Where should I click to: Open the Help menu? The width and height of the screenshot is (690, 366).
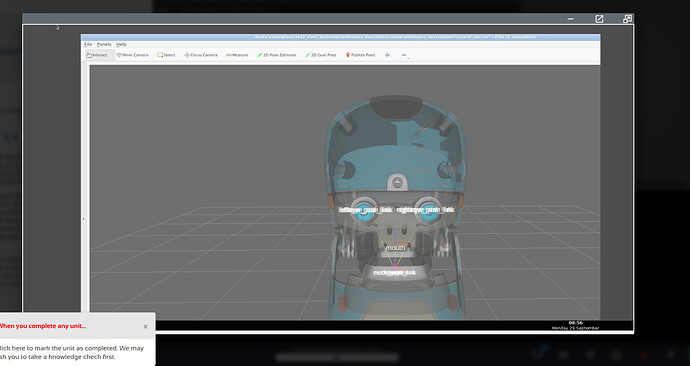[x=121, y=44]
